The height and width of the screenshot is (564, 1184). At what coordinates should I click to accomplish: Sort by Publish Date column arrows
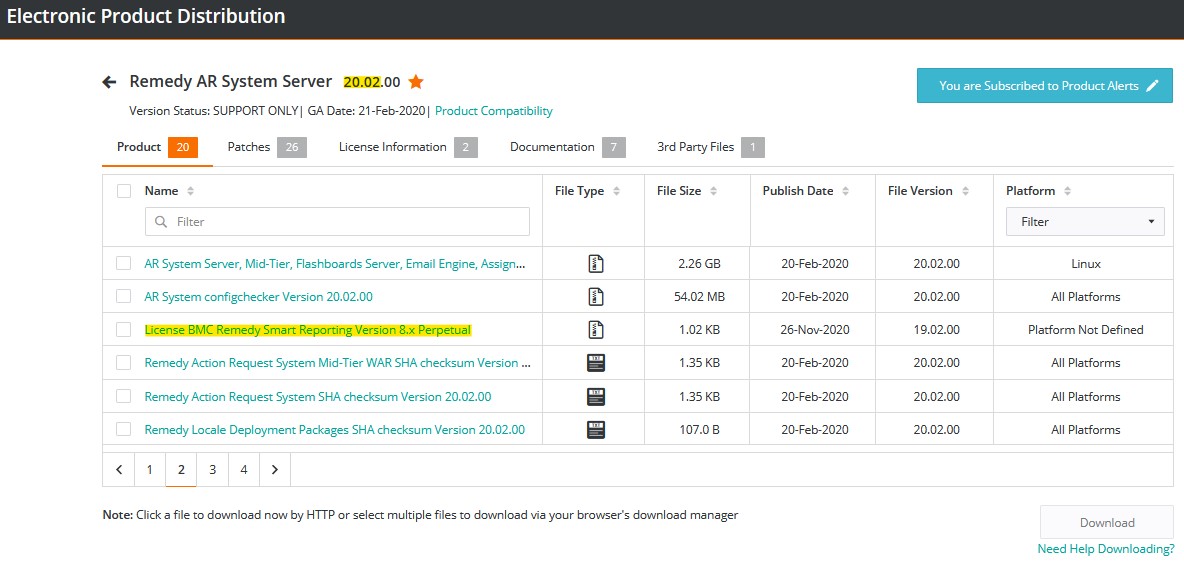tap(846, 191)
